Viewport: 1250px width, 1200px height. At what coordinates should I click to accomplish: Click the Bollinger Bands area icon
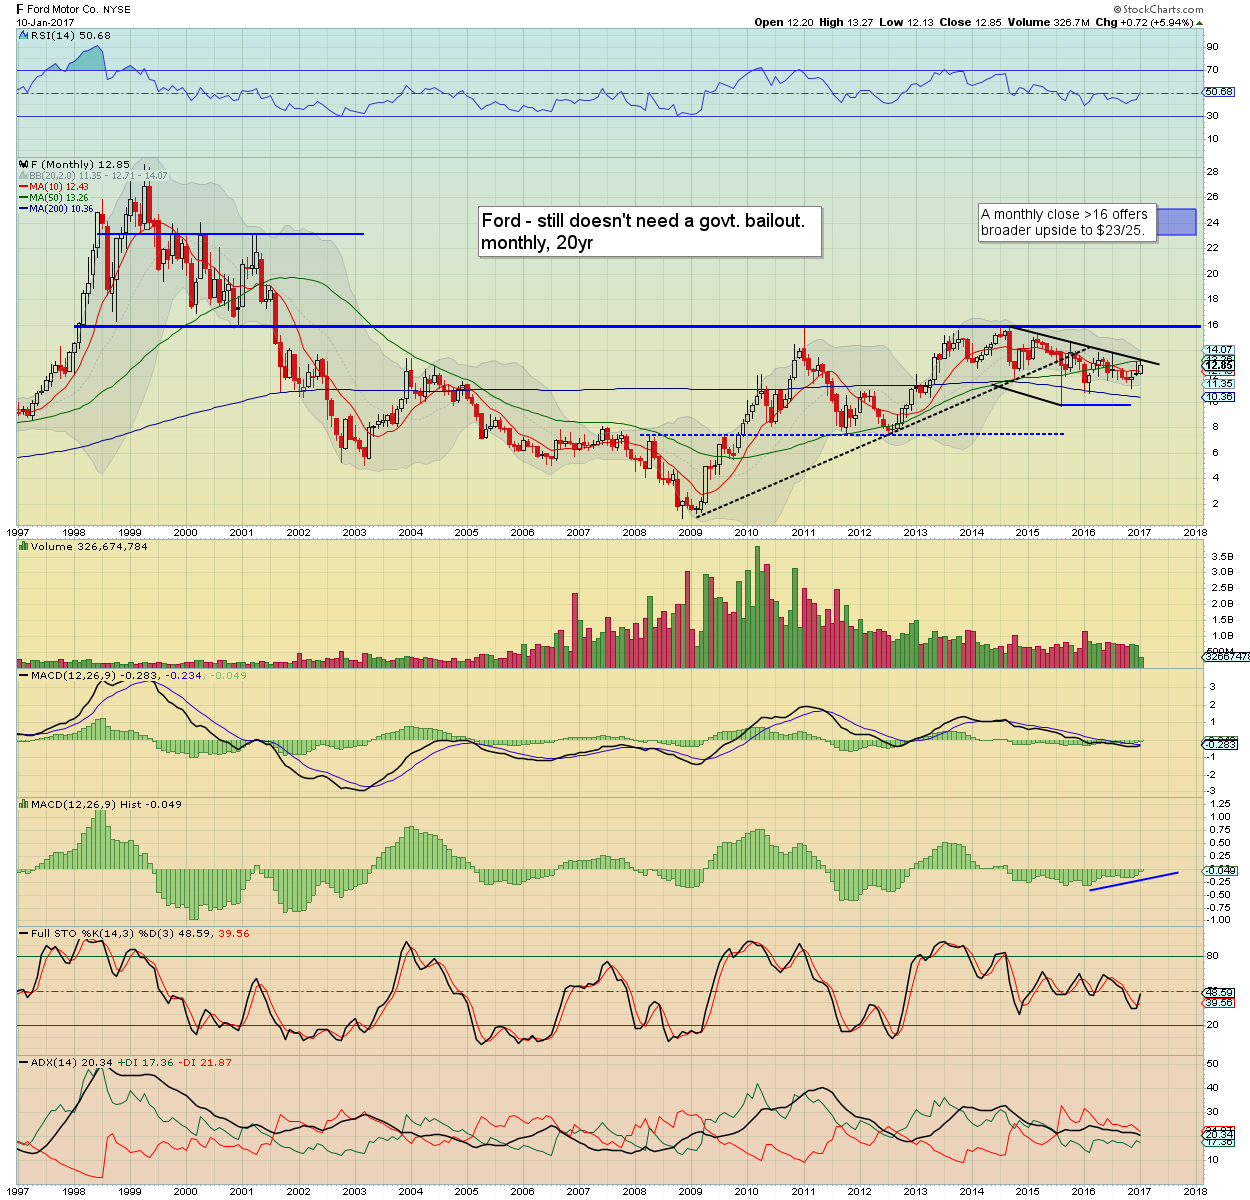pos(22,175)
